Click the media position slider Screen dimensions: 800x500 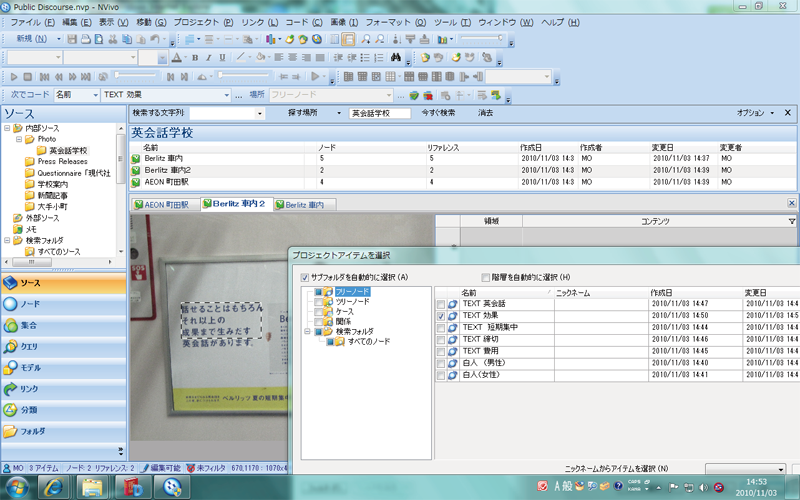pos(136,76)
